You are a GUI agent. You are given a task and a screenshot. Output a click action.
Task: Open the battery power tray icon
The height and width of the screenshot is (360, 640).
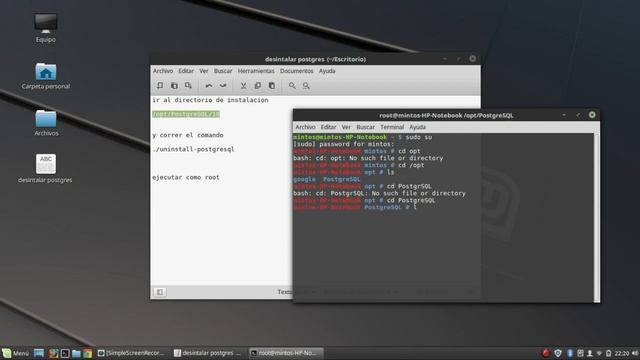click(x=609, y=353)
